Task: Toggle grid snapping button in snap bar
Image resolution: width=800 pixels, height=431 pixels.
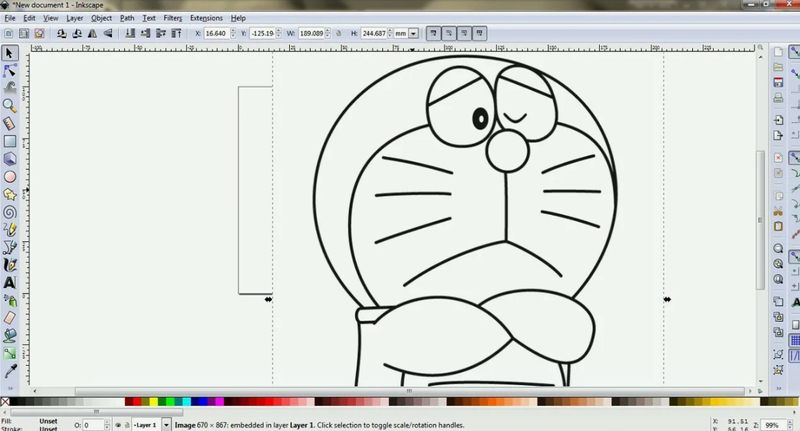Action: click(x=795, y=340)
